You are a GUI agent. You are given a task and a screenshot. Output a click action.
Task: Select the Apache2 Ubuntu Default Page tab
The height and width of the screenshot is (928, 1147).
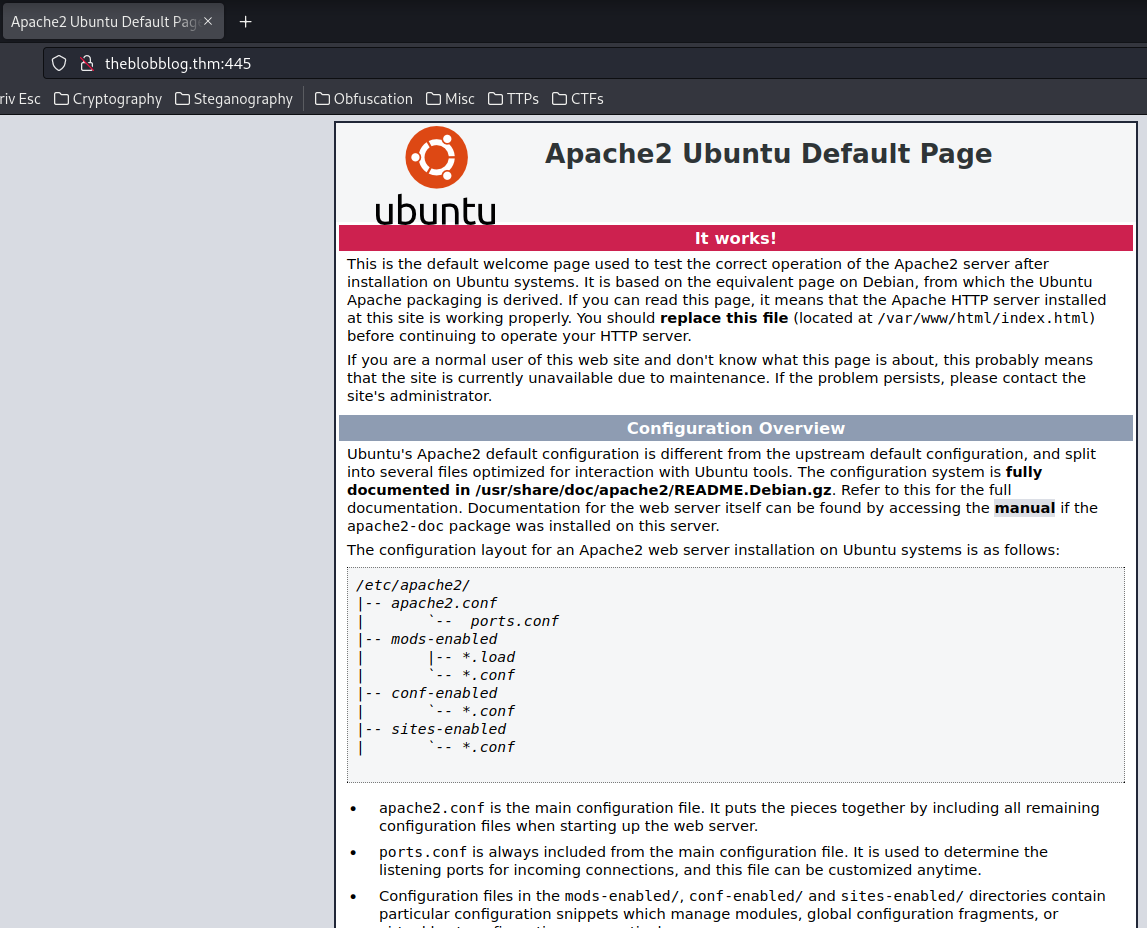113,22
